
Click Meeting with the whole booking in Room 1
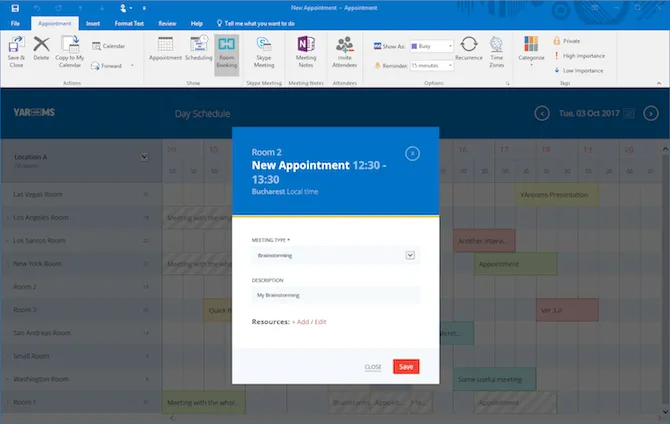click(x=204, y=402)
